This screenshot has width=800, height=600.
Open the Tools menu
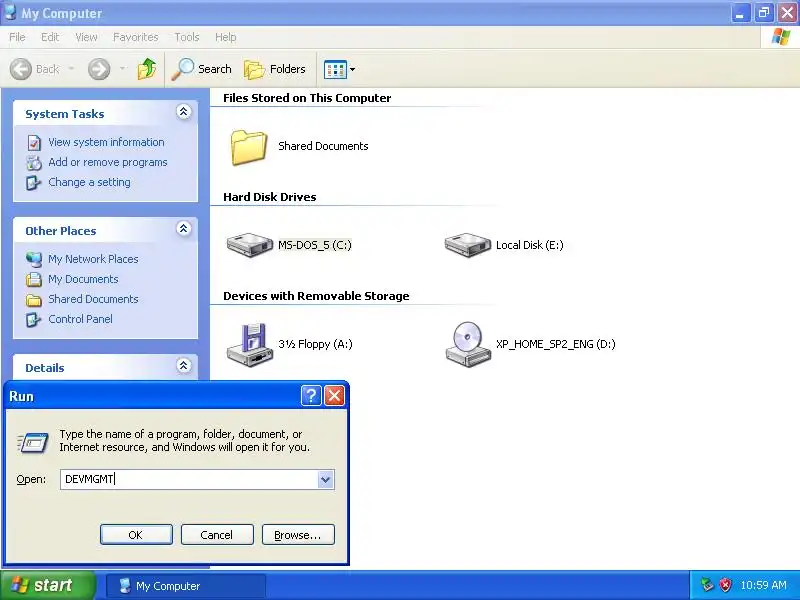pyautogui.click(x=187, y=37)
